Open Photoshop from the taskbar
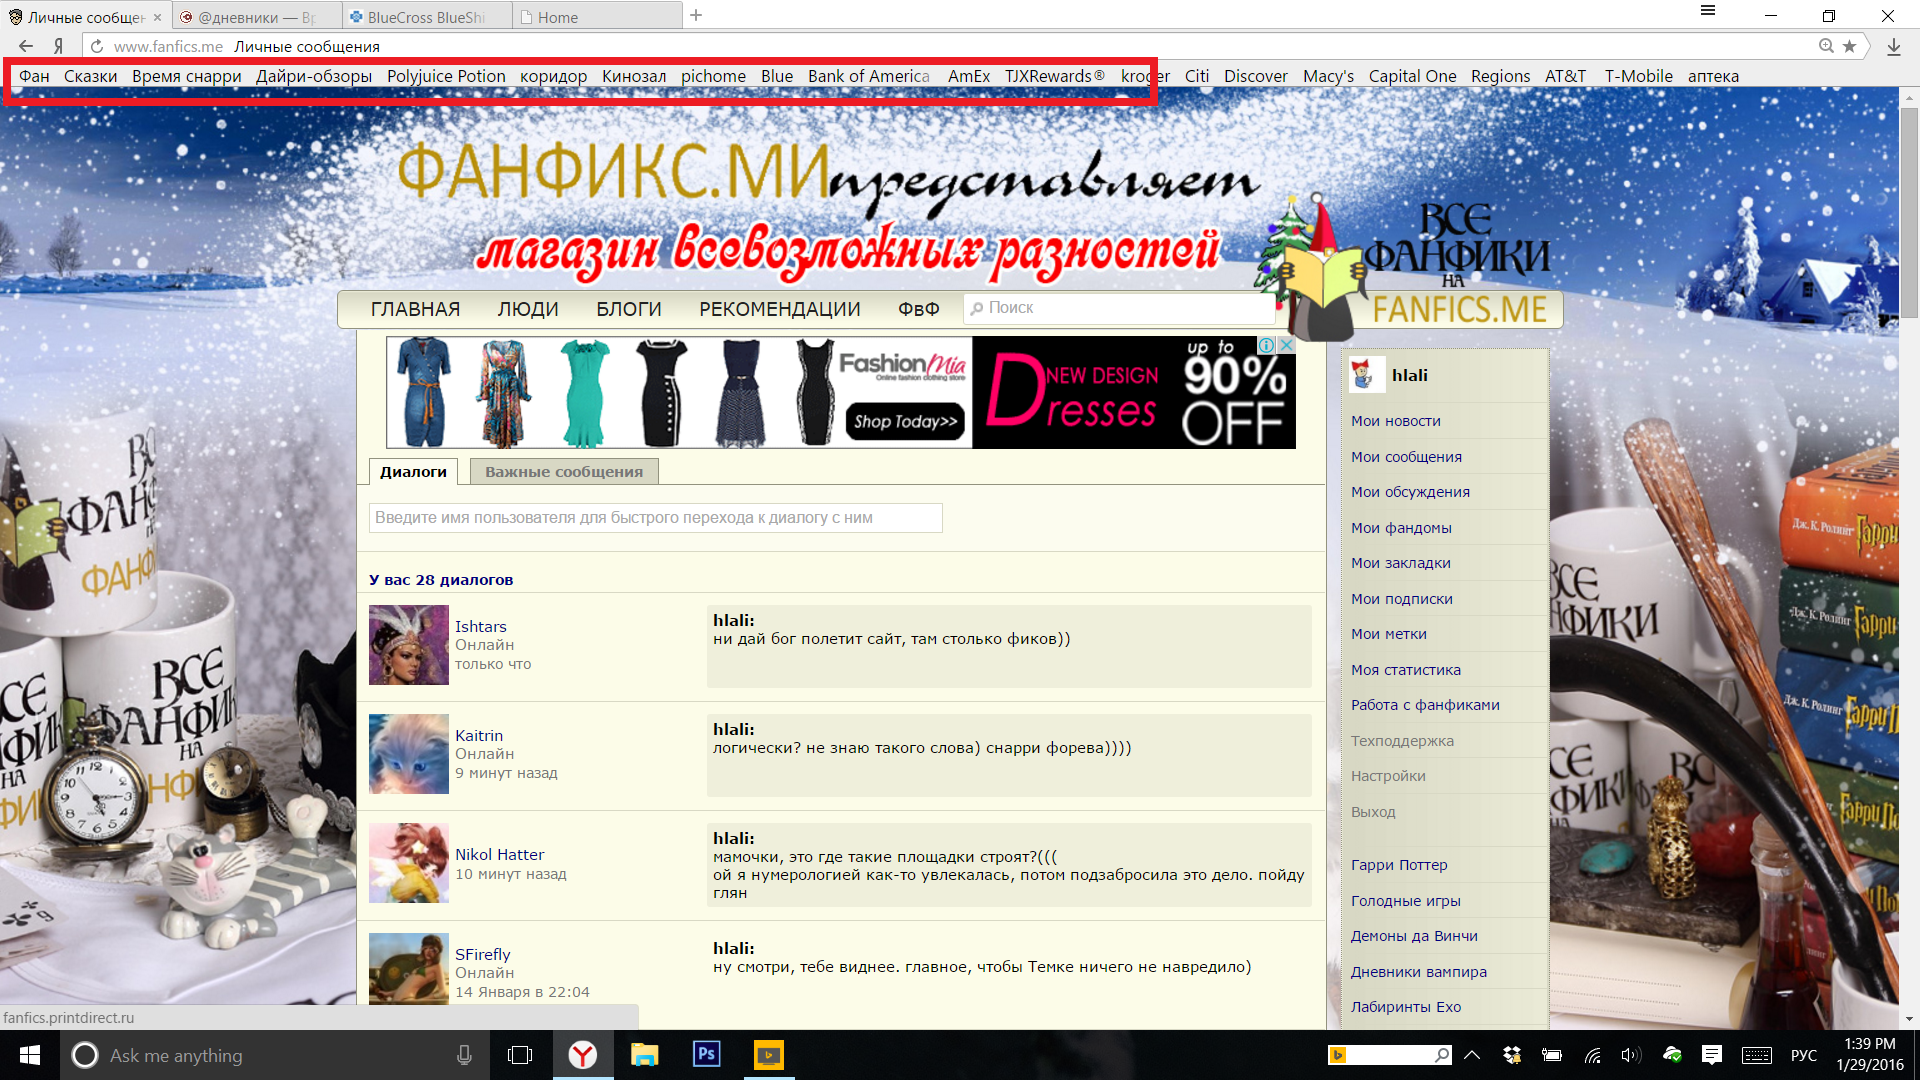 click(707, 1055)
